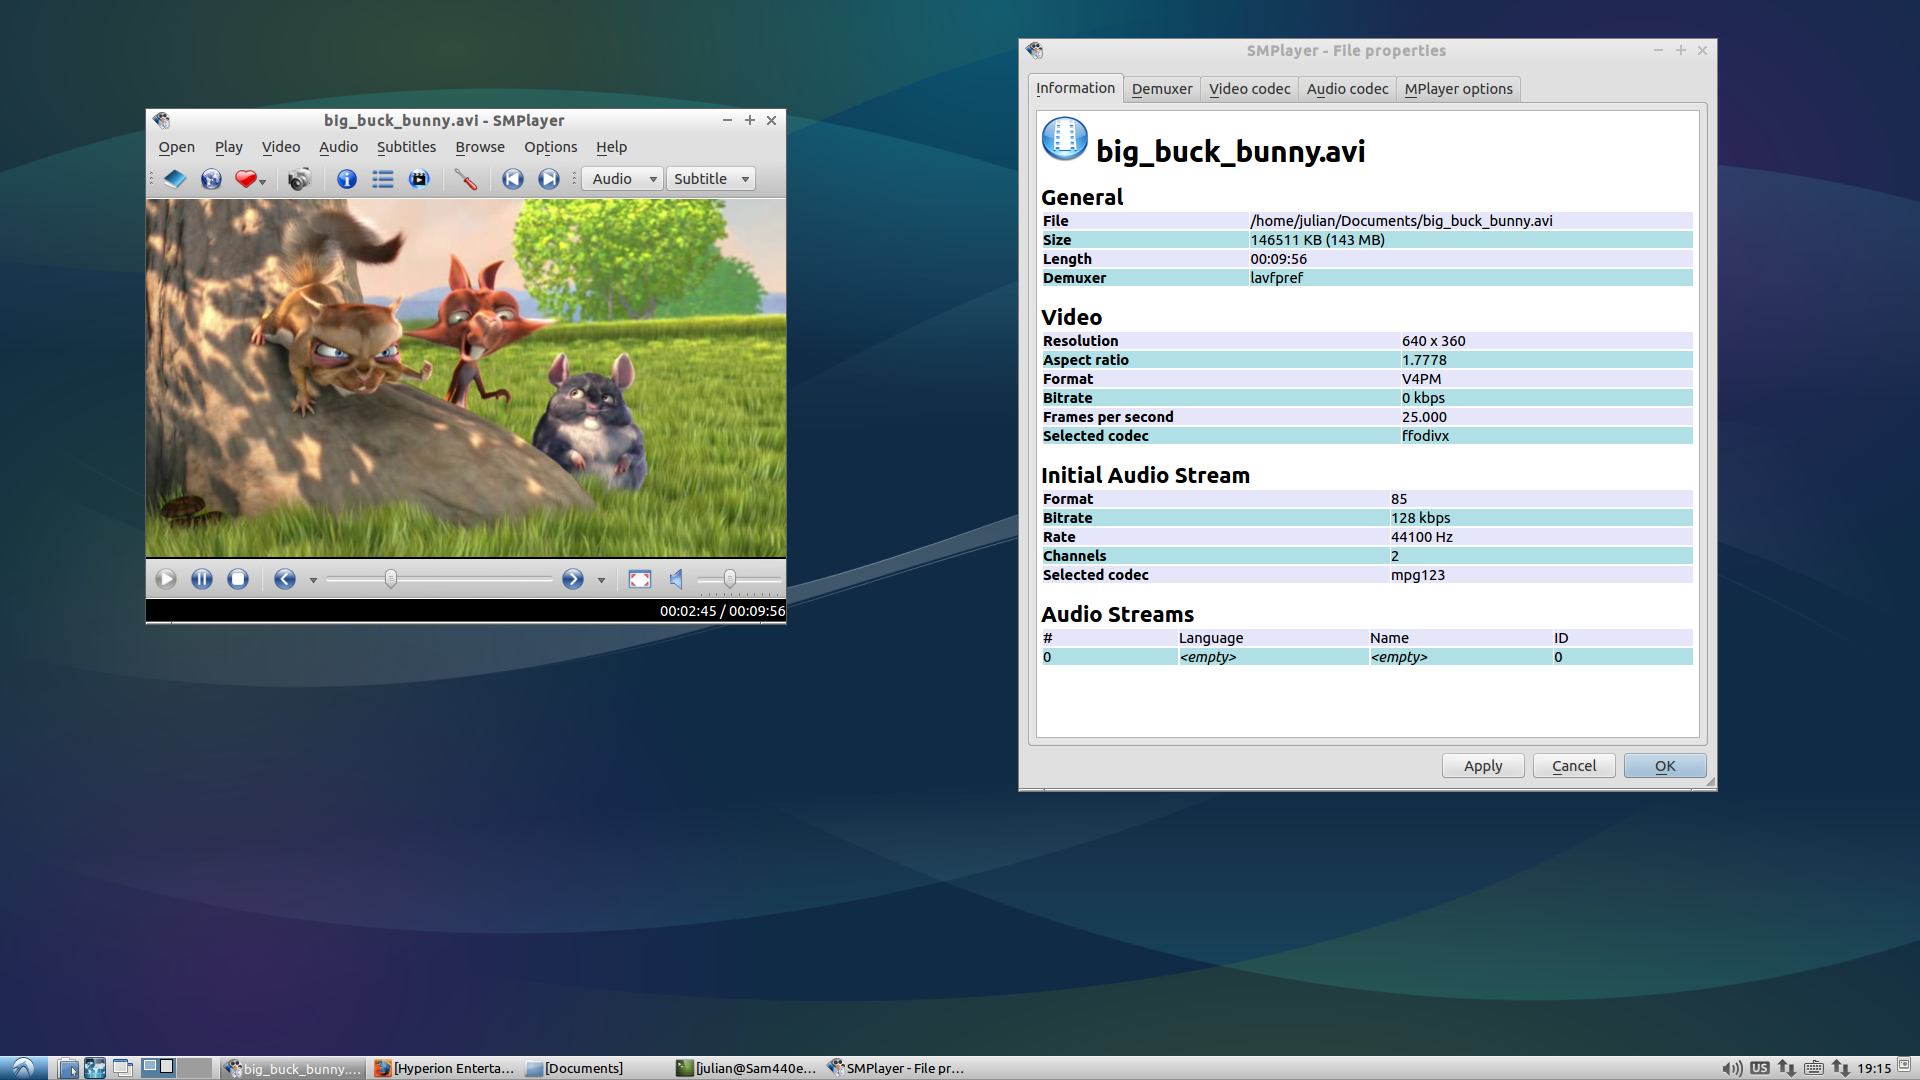This screenshot has height=1080, width=1920.
Task: Click the volume slider handle
Action: pyautogui.click(x=730, y=579)
